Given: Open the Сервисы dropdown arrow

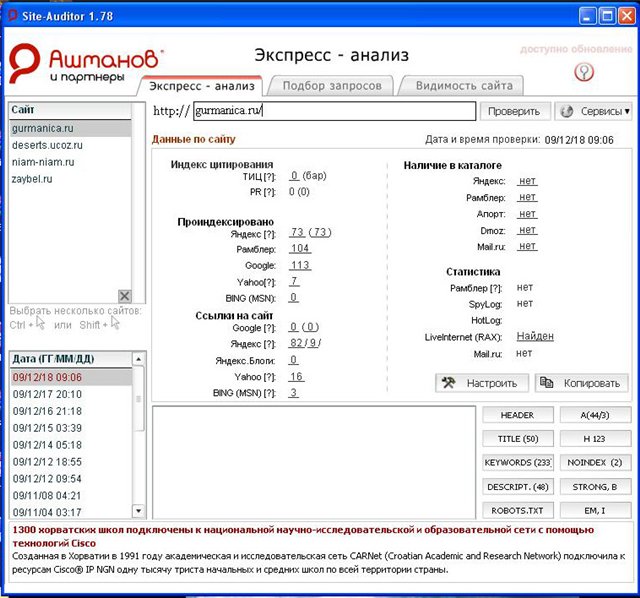Looking at the screenshot, I should click(x=626, y=111).
